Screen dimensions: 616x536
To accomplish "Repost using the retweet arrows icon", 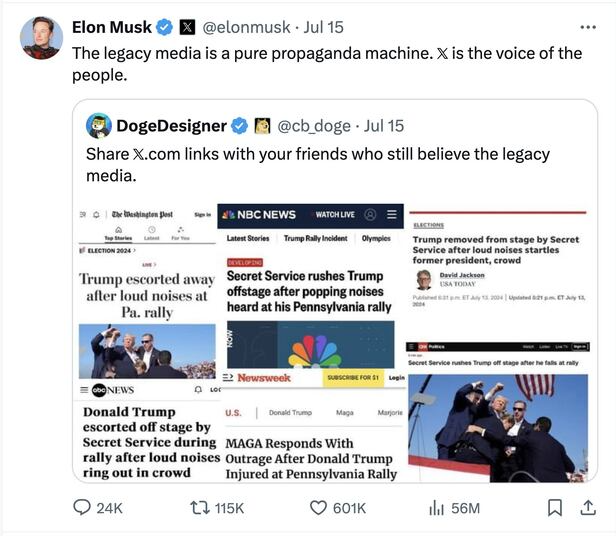I will pos(200,508).
